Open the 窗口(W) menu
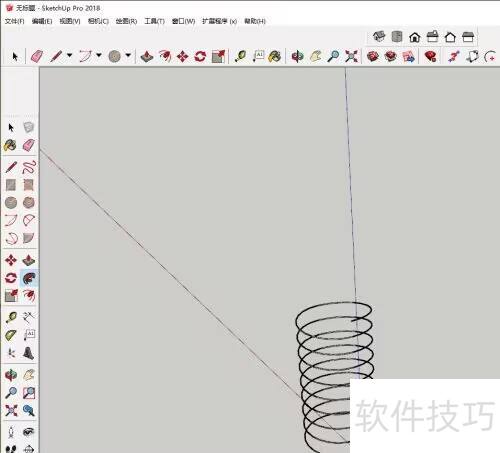The height and width of the screenshot is (453, 500). (x=183, y=21)
